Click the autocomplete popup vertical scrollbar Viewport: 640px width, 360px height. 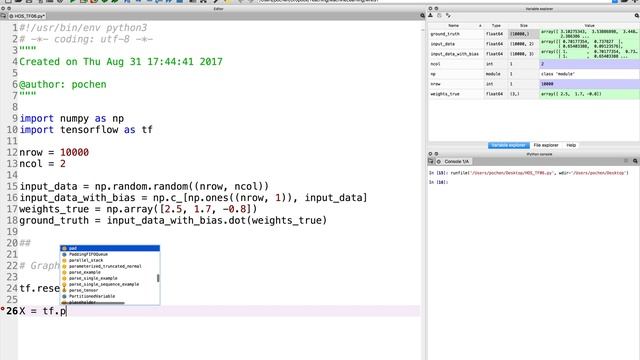pyautogui.click(x=158, y=278)
